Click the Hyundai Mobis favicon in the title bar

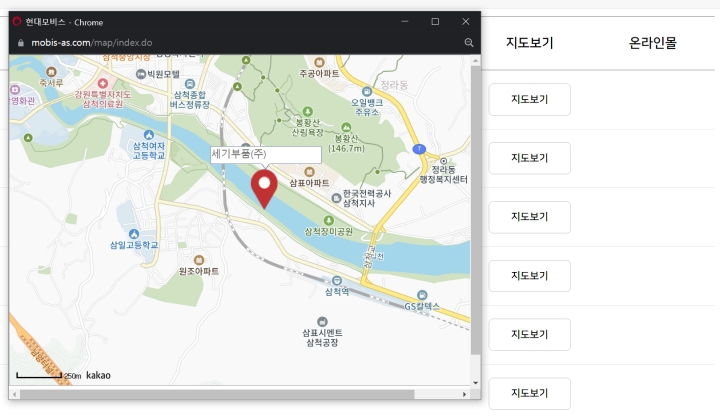(x=17, y=22)
